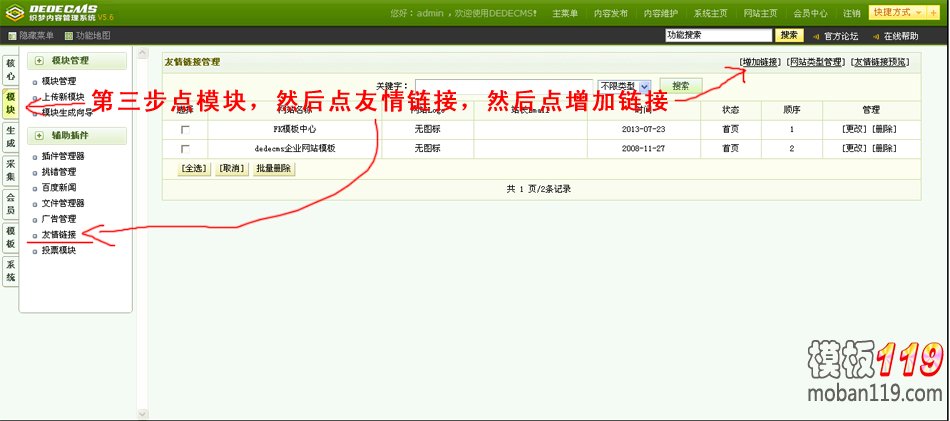Image resolution: width=950 pixels, height=421 pixels.
Task: Click the sidebar scrollbar up arrow
Action: tap(142, 54)
